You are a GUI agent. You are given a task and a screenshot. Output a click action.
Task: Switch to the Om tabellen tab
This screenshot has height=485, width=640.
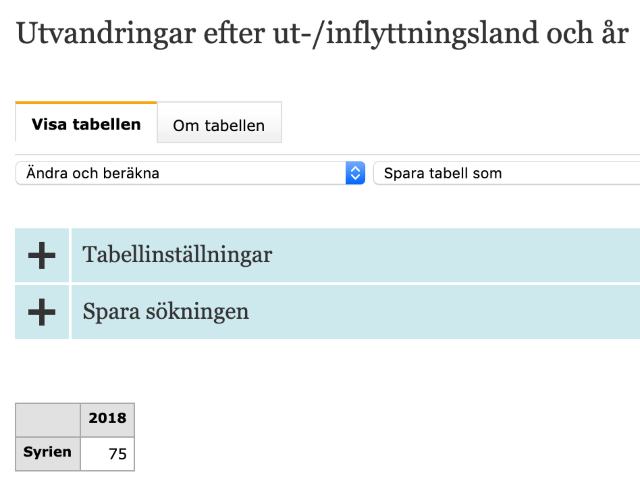coord(219,125)
